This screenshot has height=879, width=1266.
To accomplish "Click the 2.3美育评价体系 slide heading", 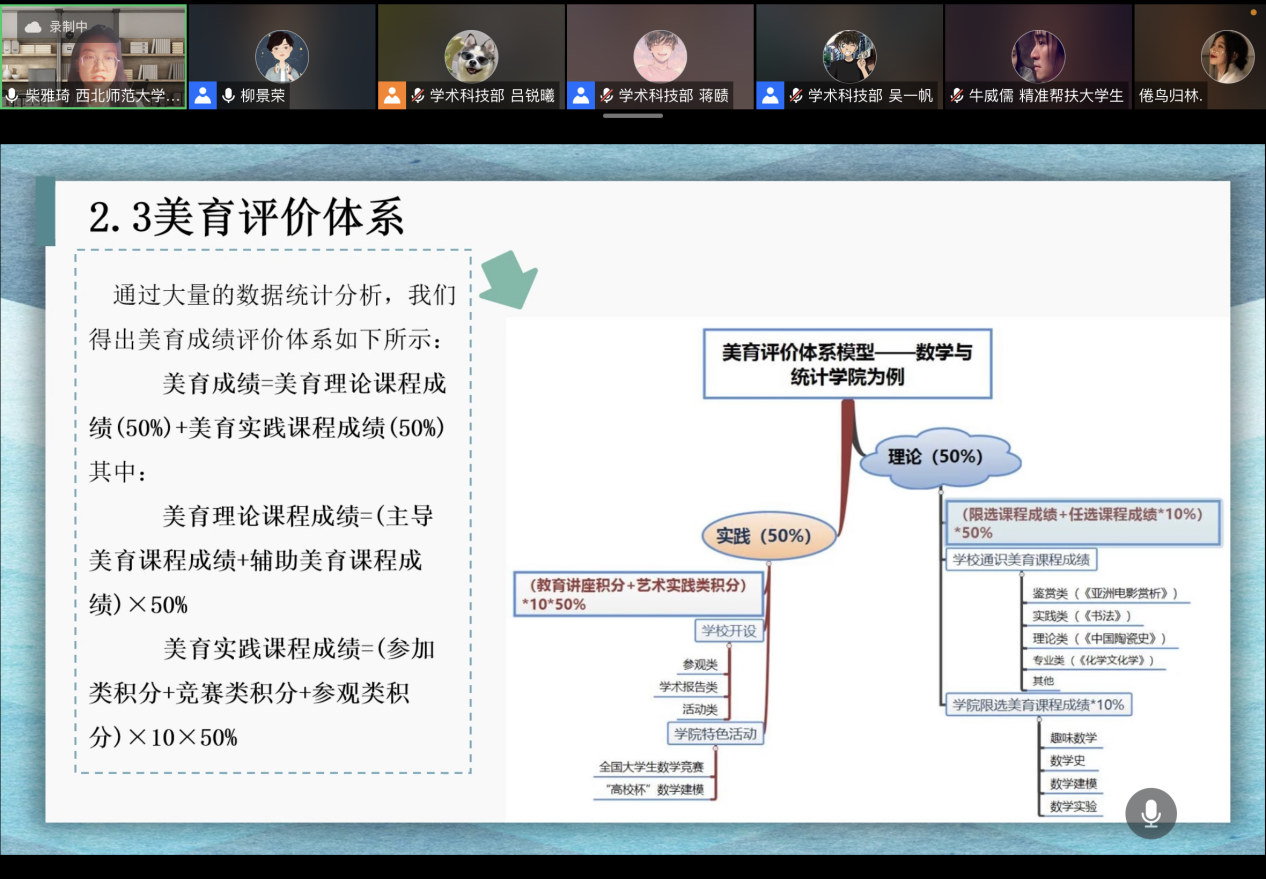I will point(247,217).
